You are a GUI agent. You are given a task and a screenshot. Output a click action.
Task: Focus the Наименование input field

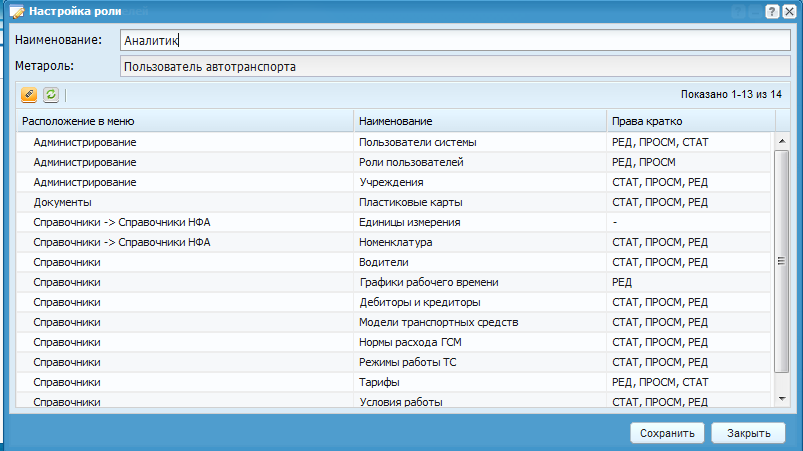point(455,40)
